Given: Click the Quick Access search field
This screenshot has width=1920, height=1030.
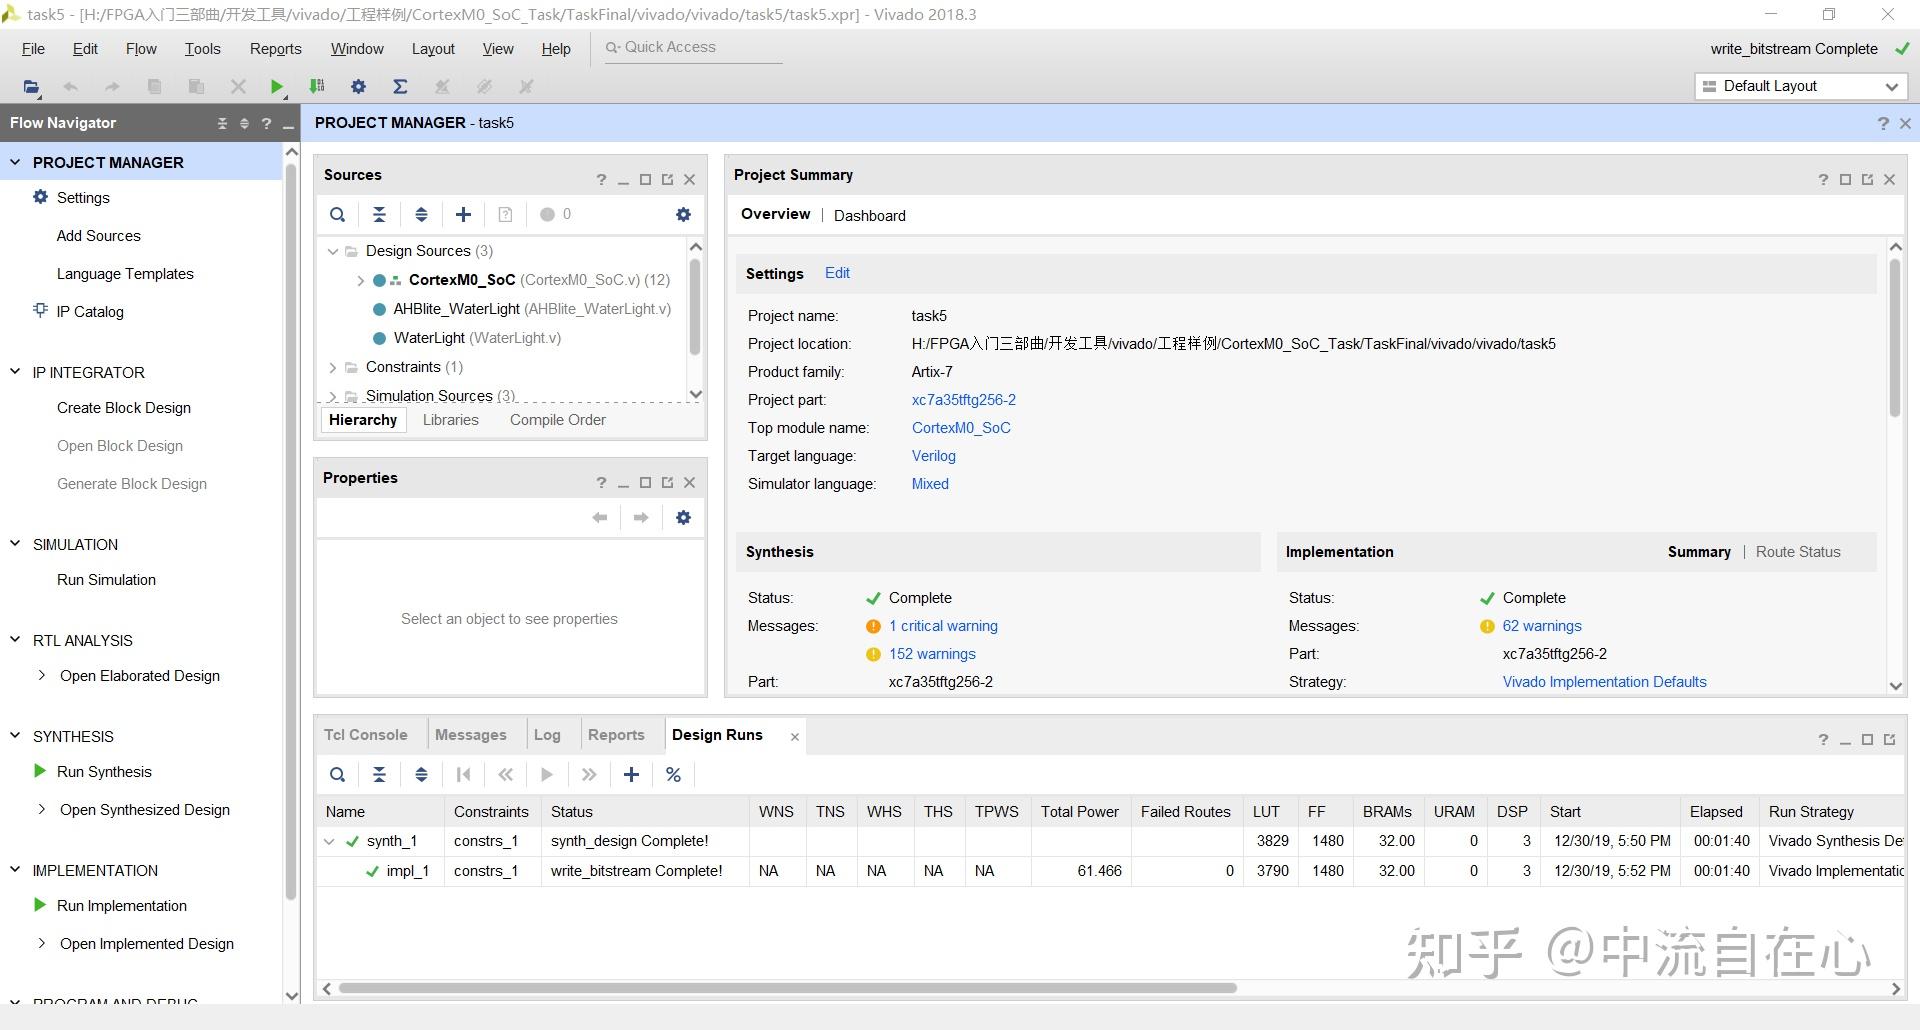Looking at the screenshot, I should coord(693,47).
